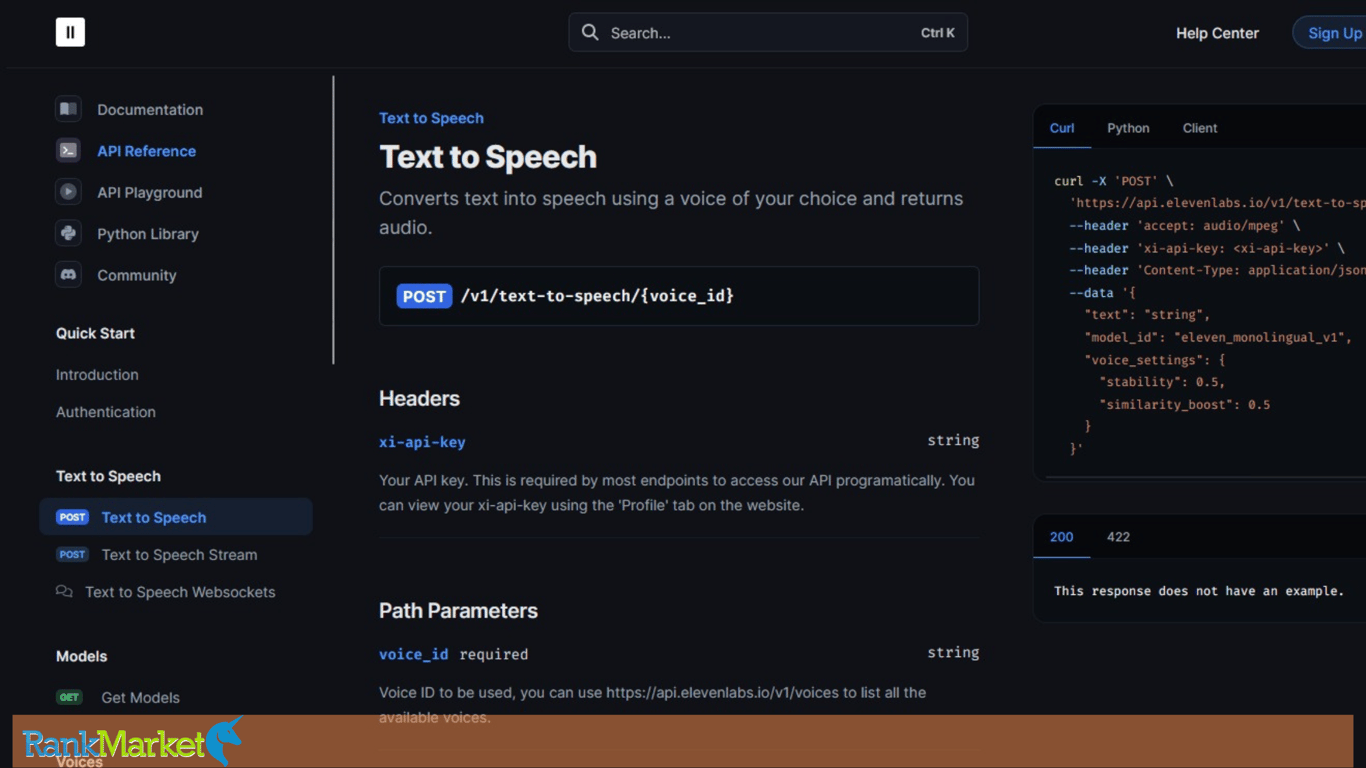Image resolution: width=1366 pixels, height=768 pixels.
Task: Click the Ctrl K shortcut hint
Action: [938, 33]
